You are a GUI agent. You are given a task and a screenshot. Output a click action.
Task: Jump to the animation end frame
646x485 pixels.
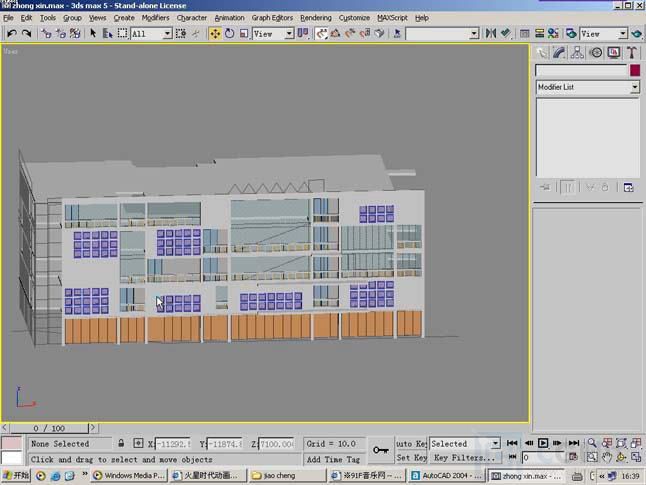[573, 443]
